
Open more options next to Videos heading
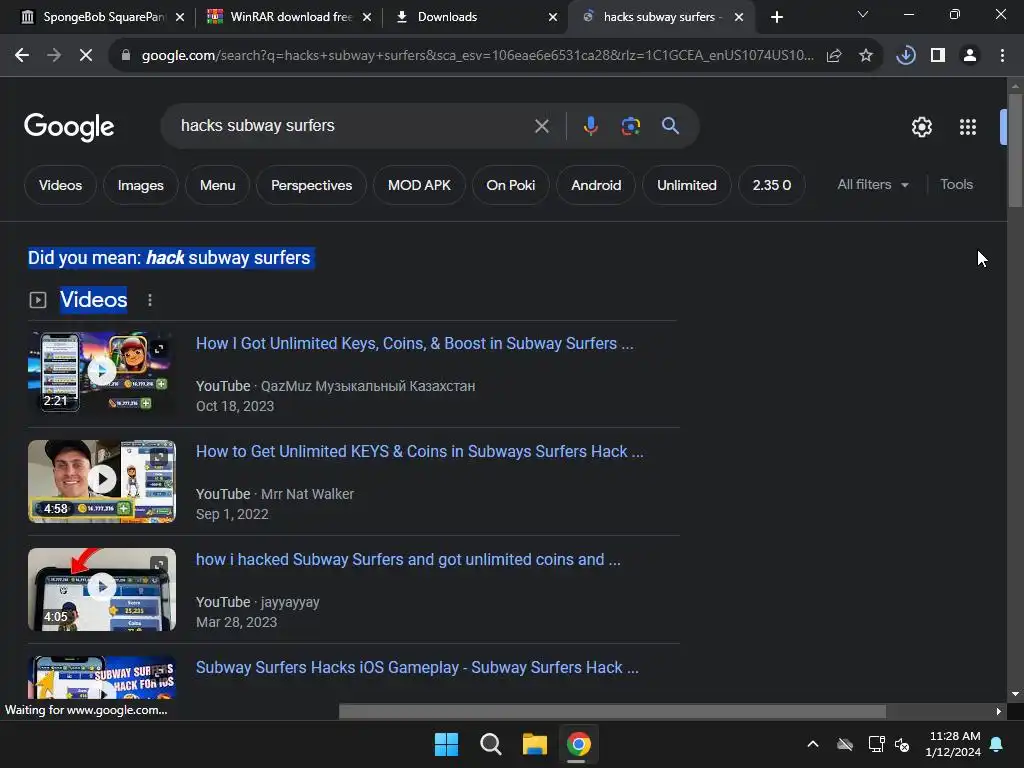click(x=150, y=300)
